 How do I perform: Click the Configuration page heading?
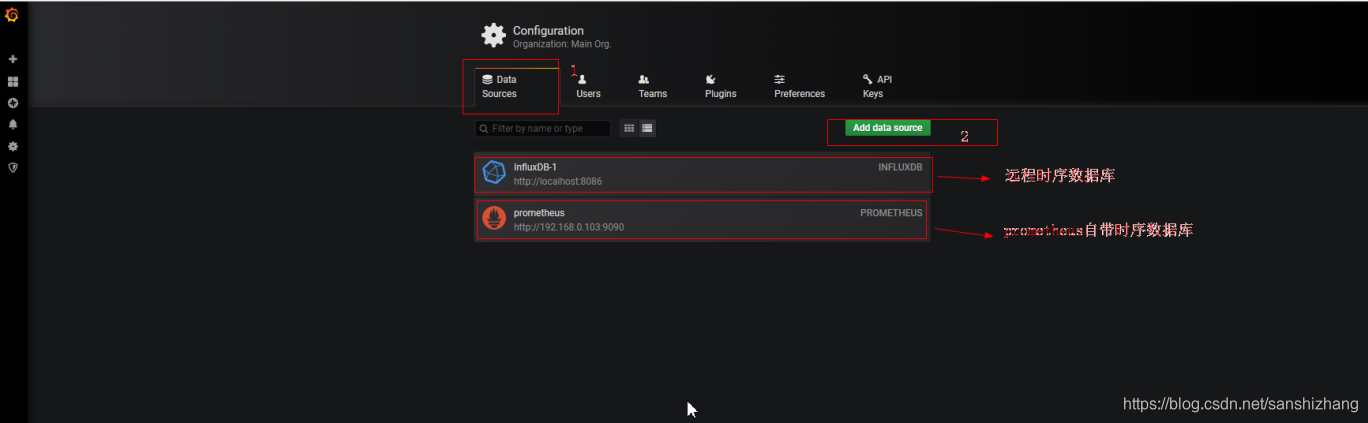548,31
